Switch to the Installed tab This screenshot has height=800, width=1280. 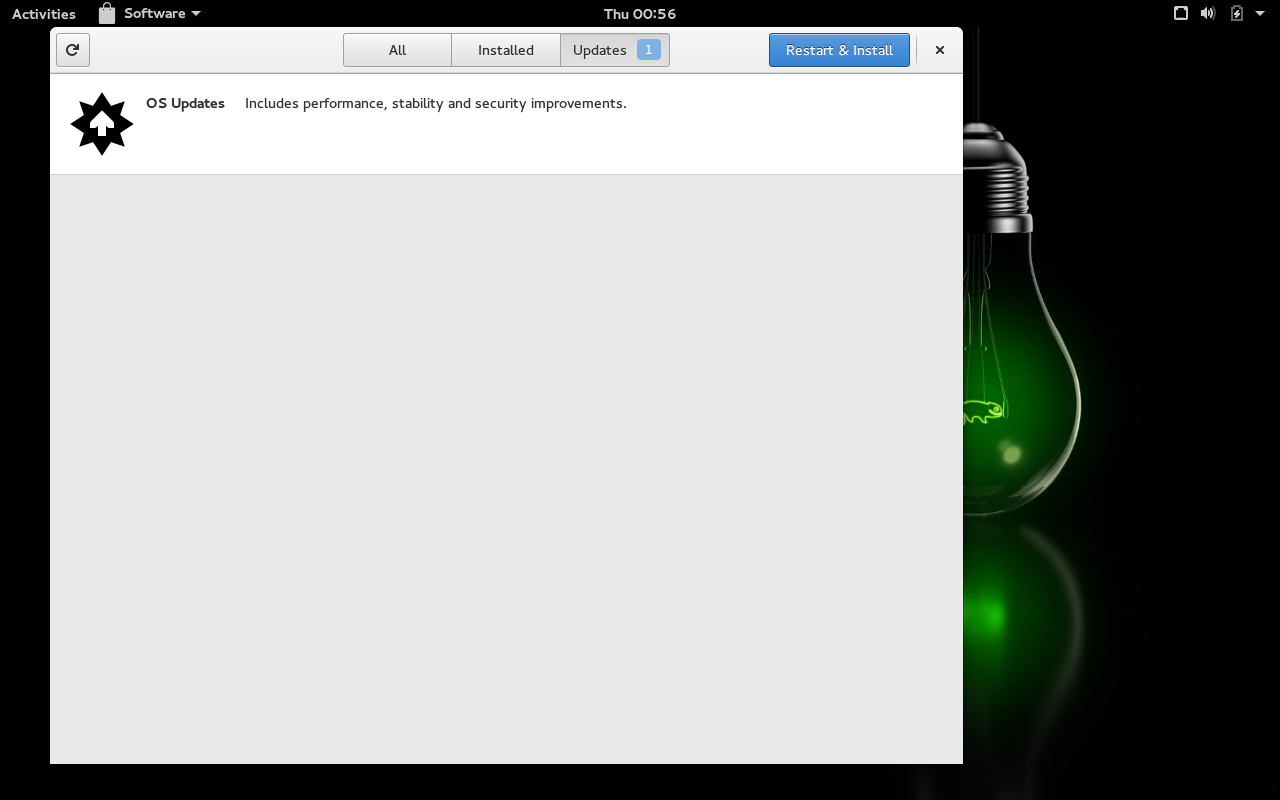pos(505,50)
